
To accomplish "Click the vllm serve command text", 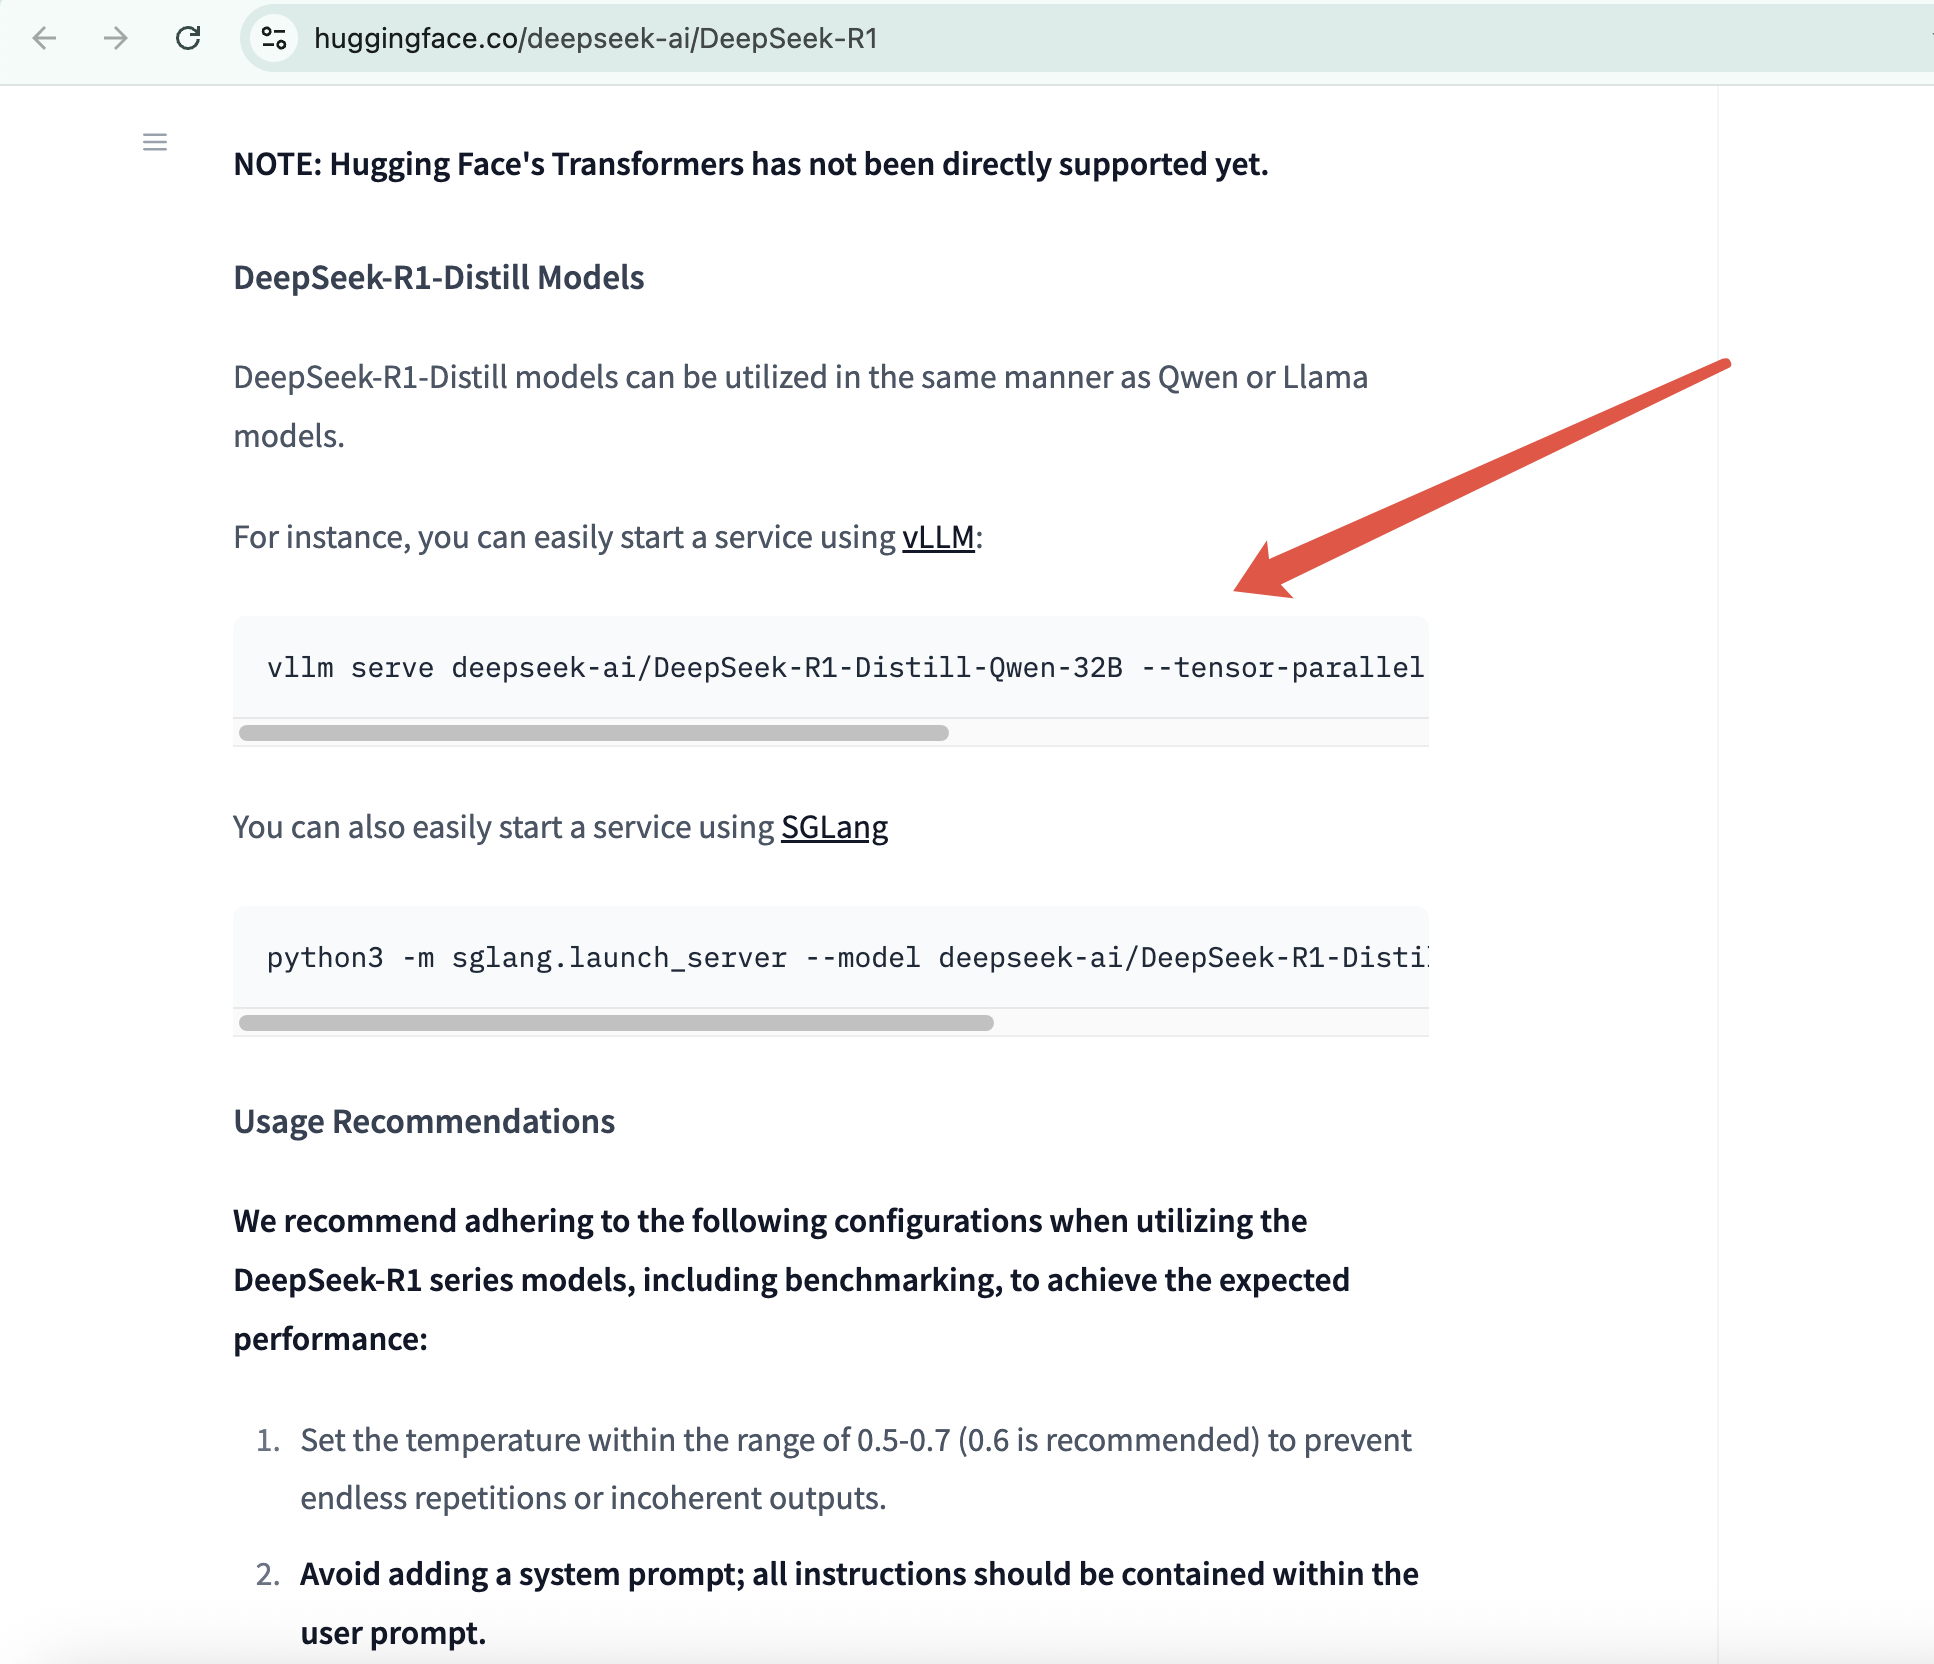I will pos(846,668).
